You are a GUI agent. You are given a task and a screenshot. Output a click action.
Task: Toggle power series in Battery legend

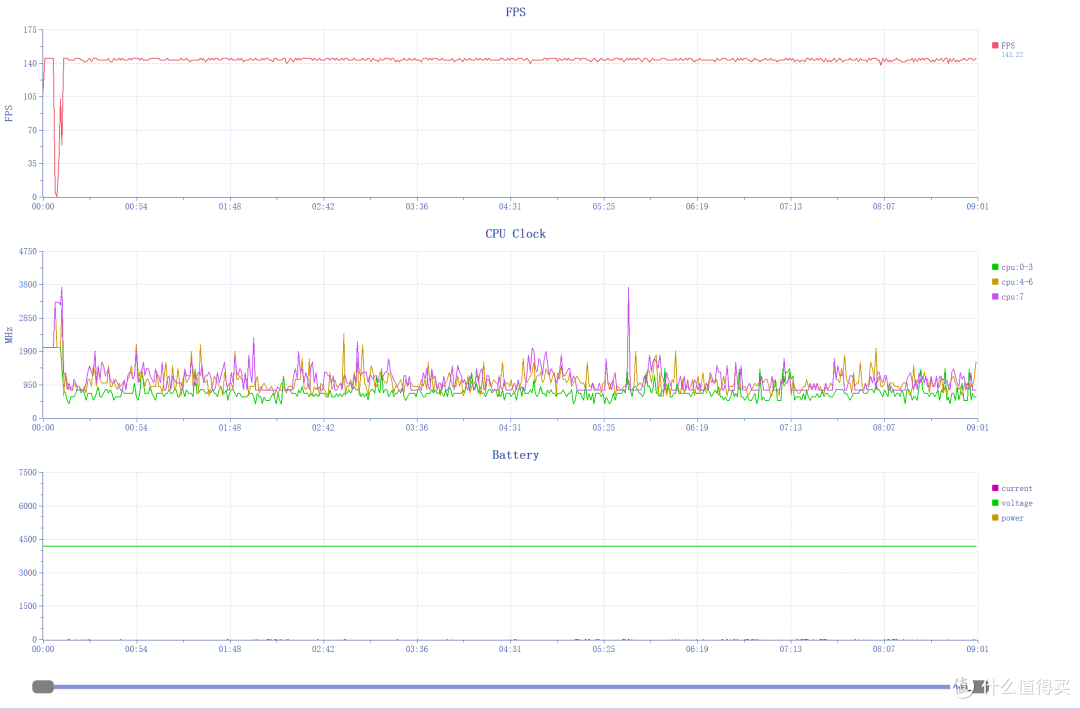click(1008, 518)
